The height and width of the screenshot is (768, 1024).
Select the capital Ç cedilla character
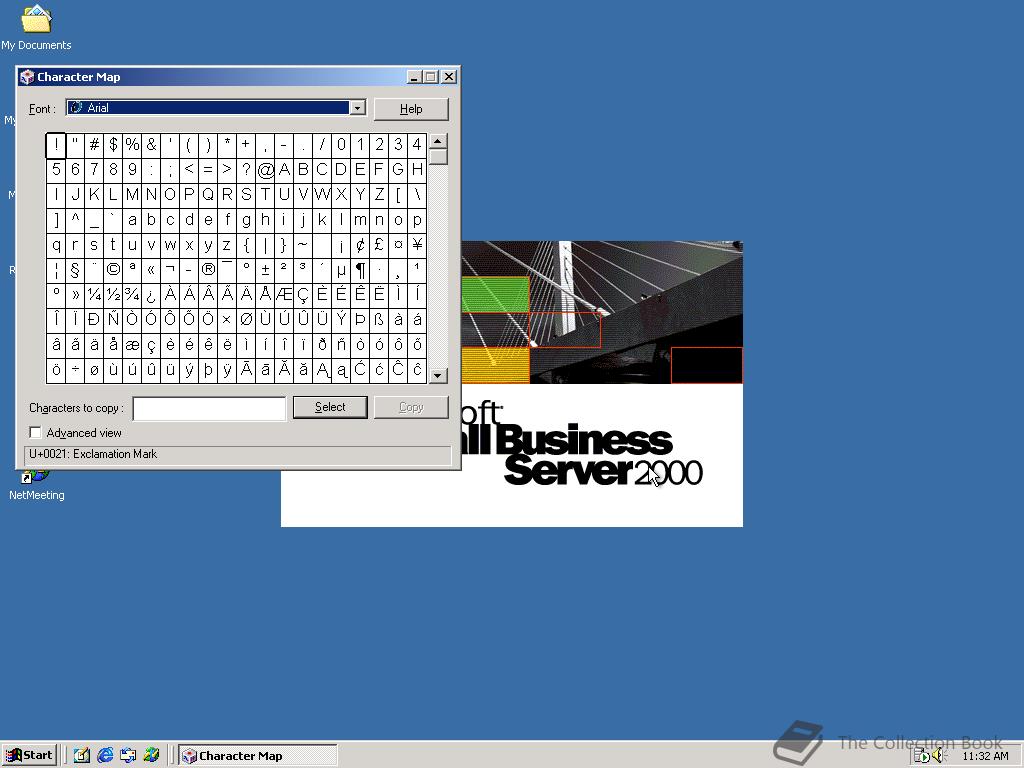[303, 295]
